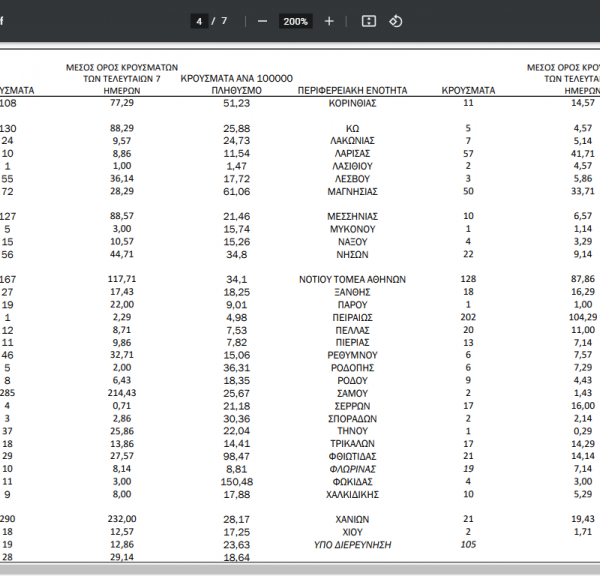This screenshot has height=576, width=600.
Task: Select the row label ΦΘΙΩΤΙΔΑΣ
Action: (x=352, y=457)
